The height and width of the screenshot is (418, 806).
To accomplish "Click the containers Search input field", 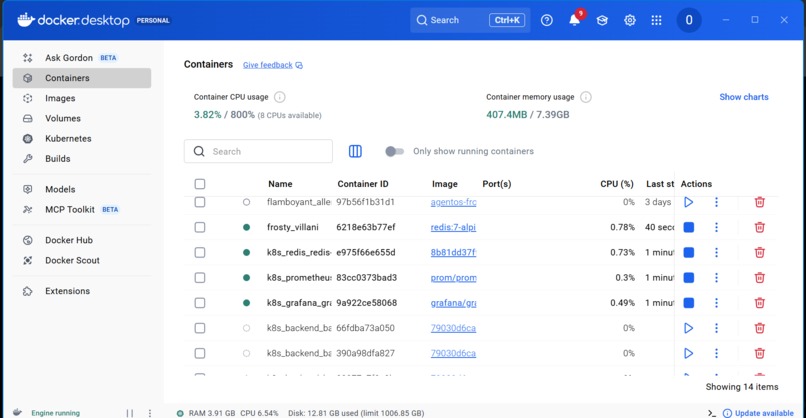I will [258, 151].
